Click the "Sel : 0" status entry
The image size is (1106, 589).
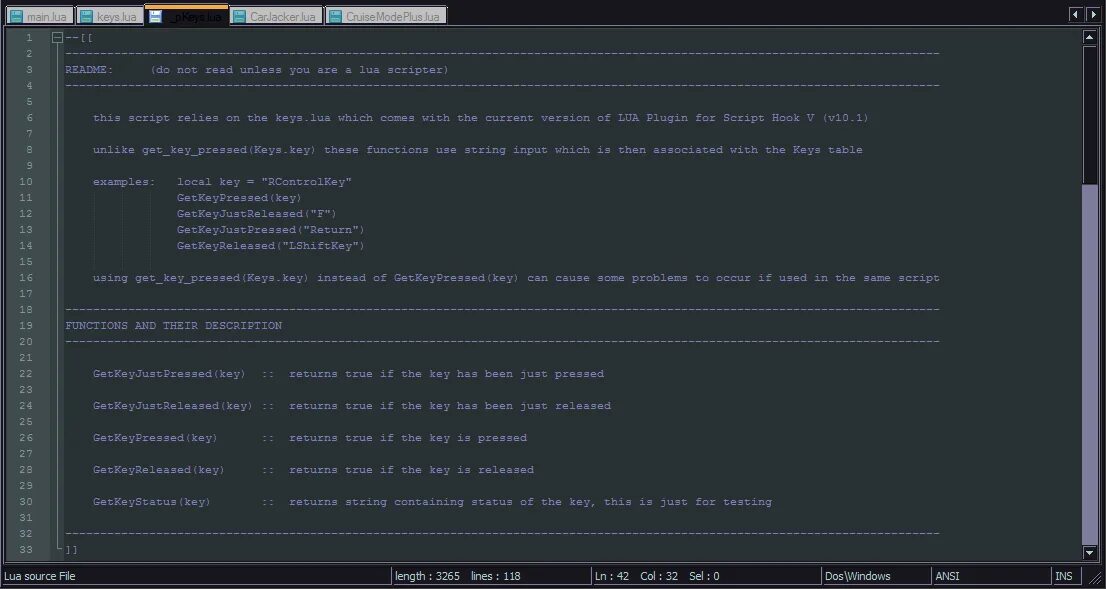point(704,576)
